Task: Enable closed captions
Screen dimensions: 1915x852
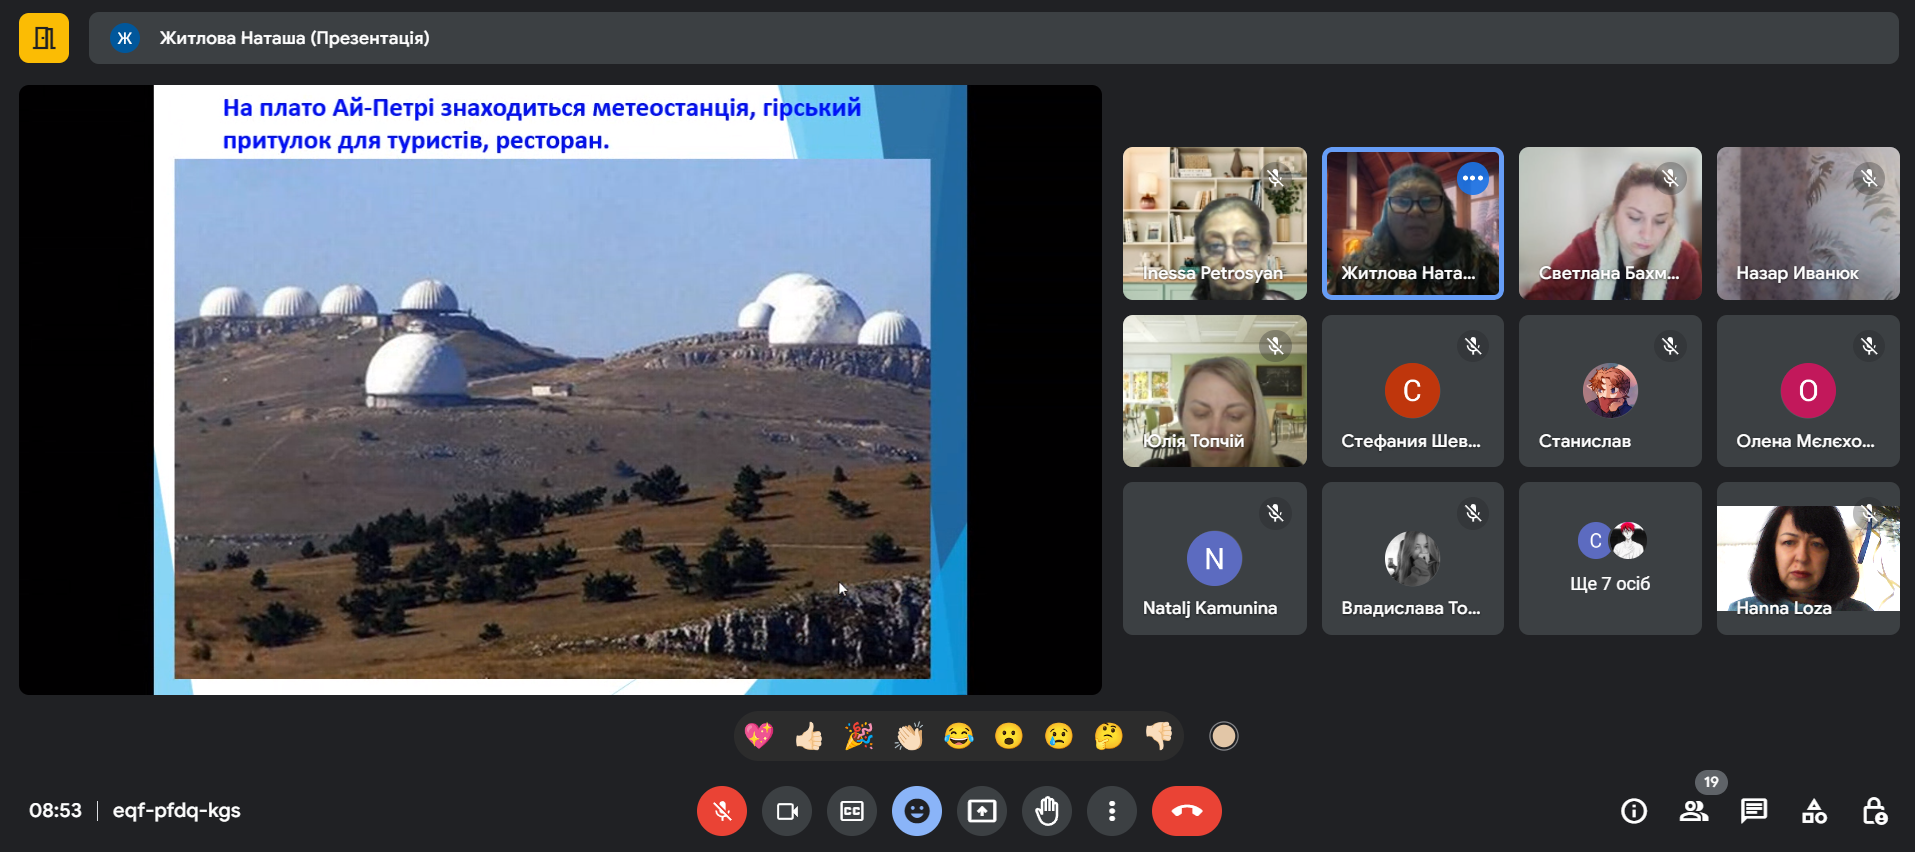Action: click(x=852, y=811)
